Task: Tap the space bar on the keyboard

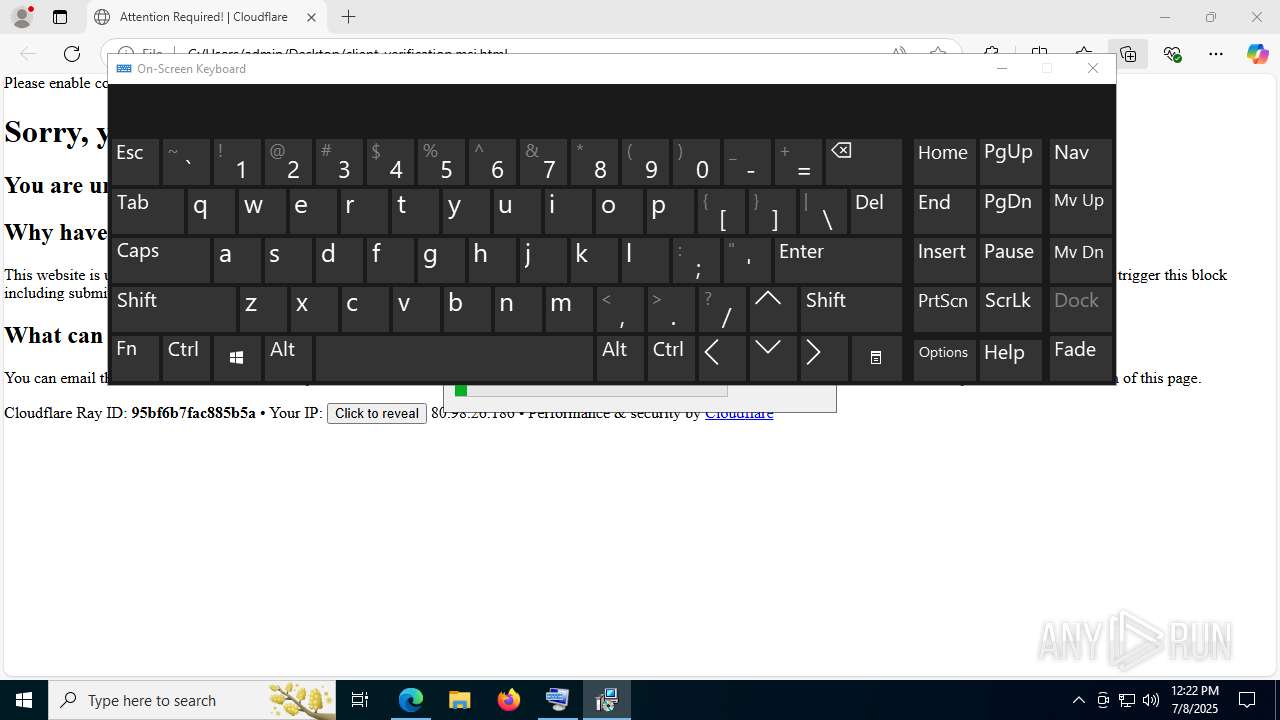Action: pos(454,358)
